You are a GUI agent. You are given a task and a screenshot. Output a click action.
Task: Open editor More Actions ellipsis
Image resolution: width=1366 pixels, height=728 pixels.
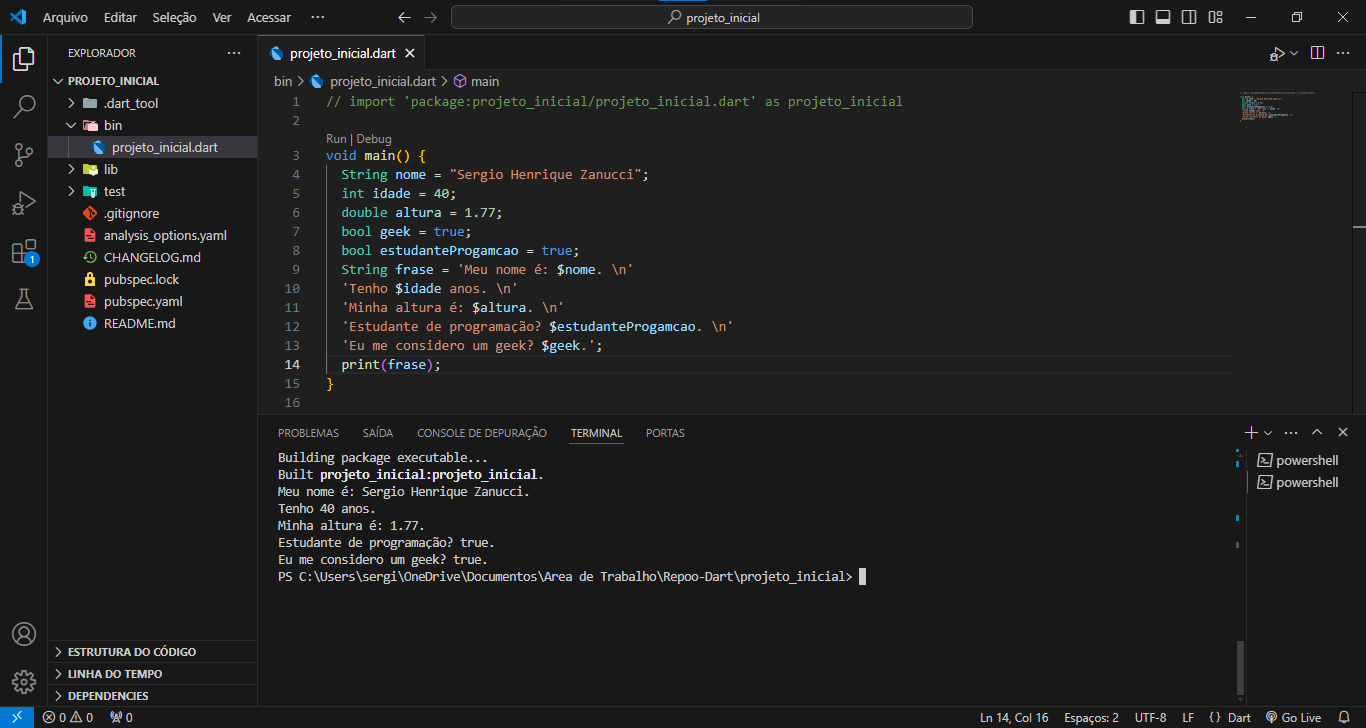point(1343,53)
